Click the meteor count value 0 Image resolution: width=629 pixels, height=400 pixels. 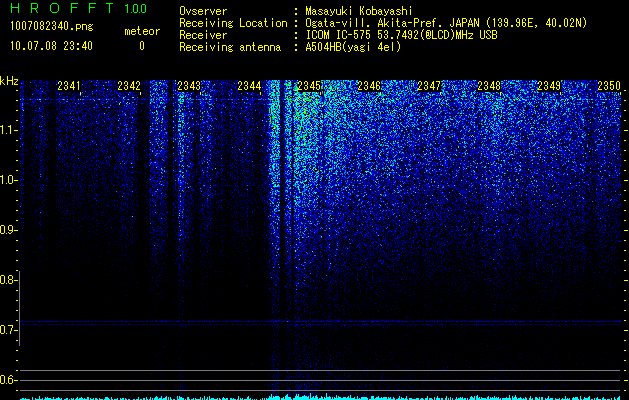[x=142, y=46]
